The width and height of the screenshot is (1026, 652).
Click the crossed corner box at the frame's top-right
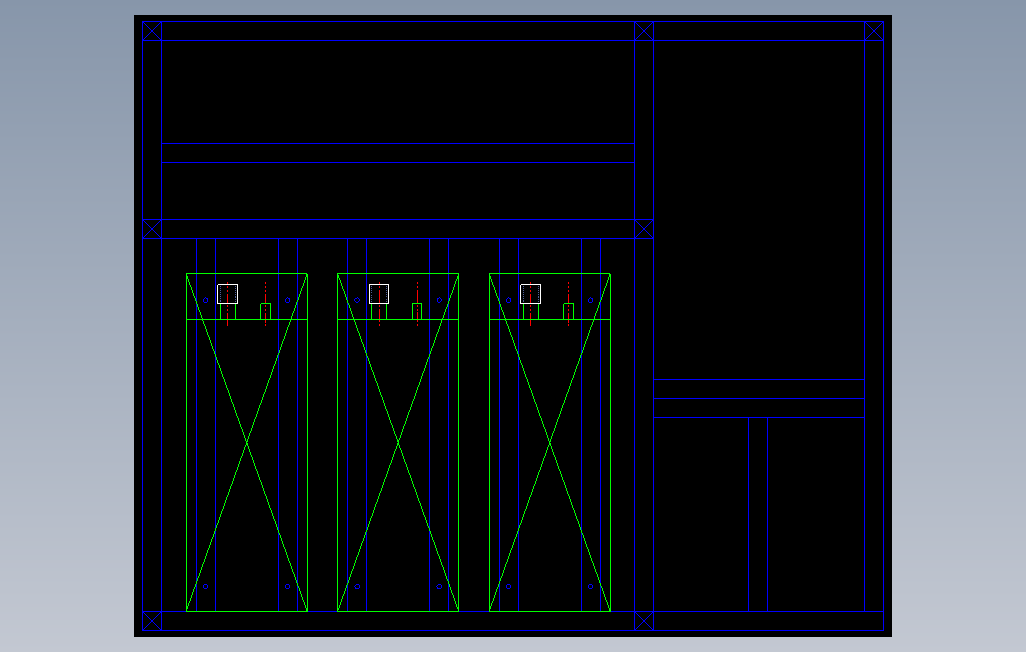[874, 31]
